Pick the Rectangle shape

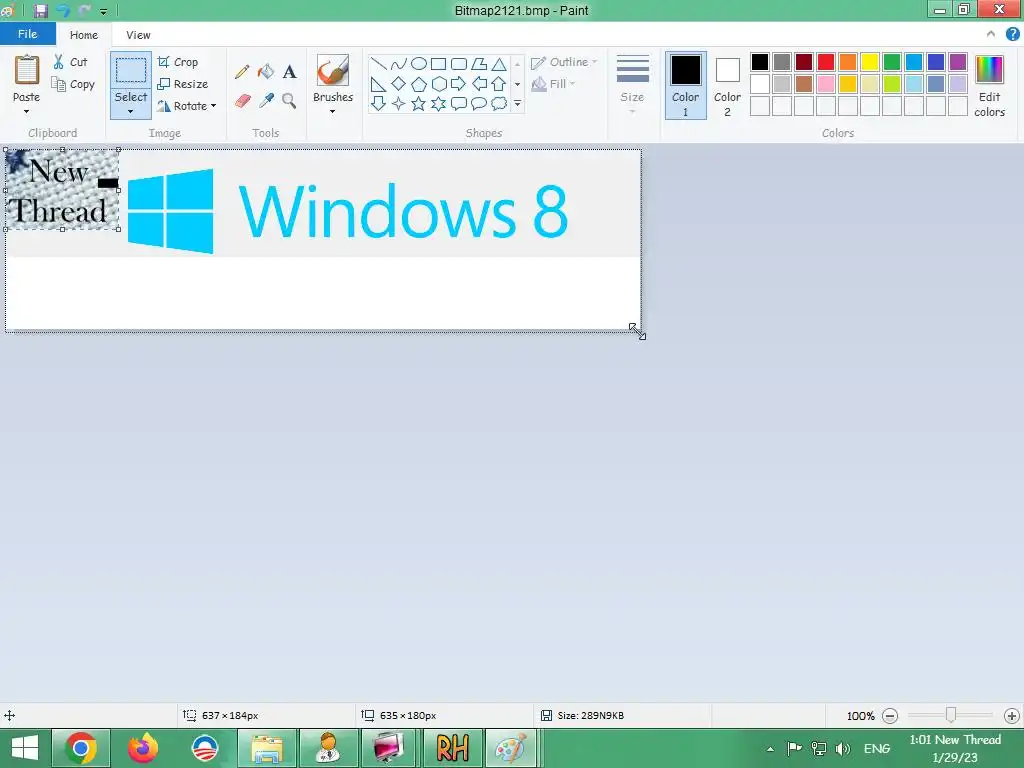438,64
